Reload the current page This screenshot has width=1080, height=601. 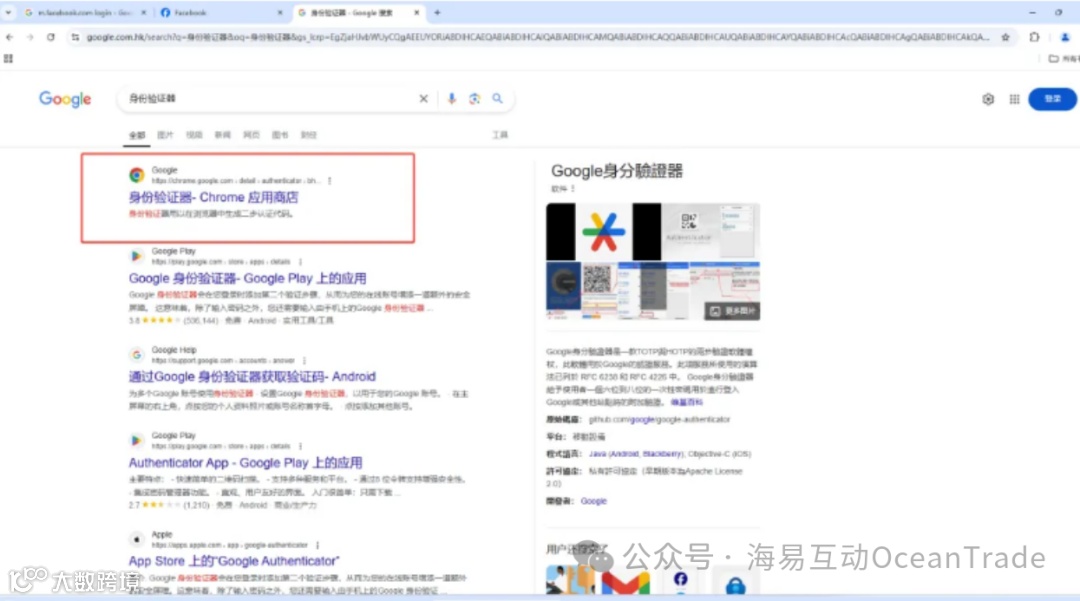click(x=51, y=37)
